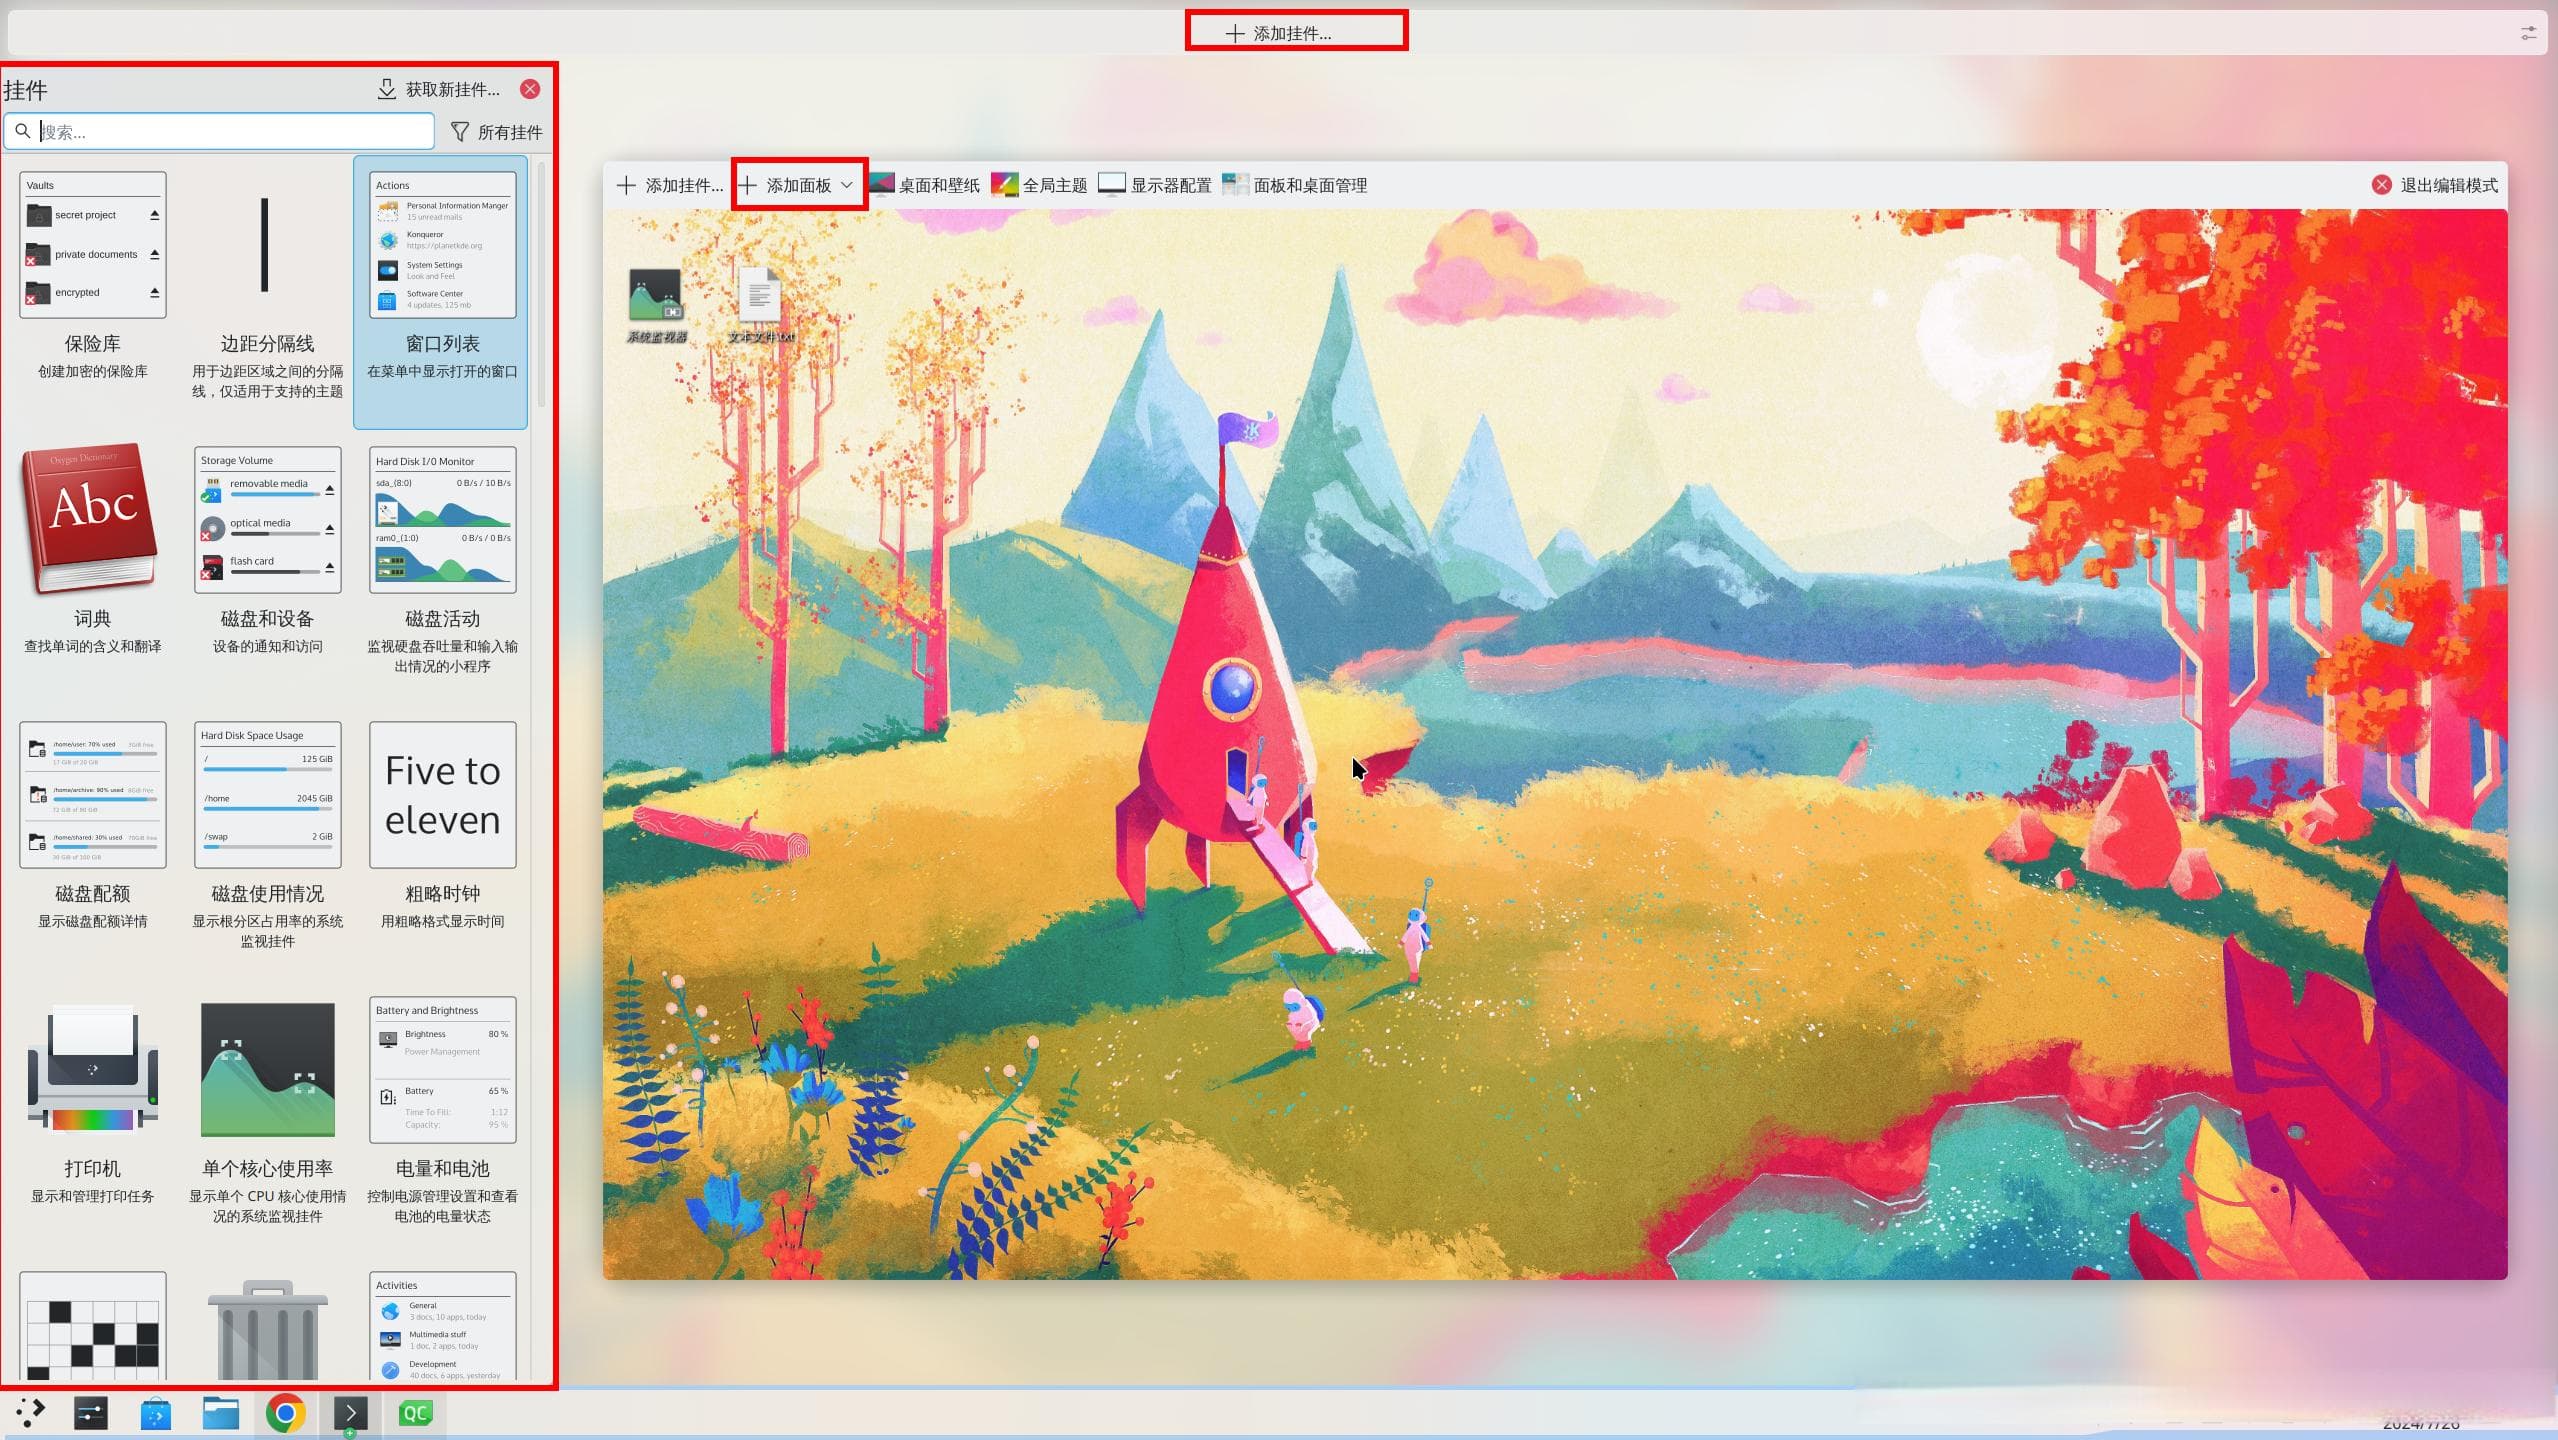
Task: Select the checkered grid widget preview
Action: (92, 1326)
